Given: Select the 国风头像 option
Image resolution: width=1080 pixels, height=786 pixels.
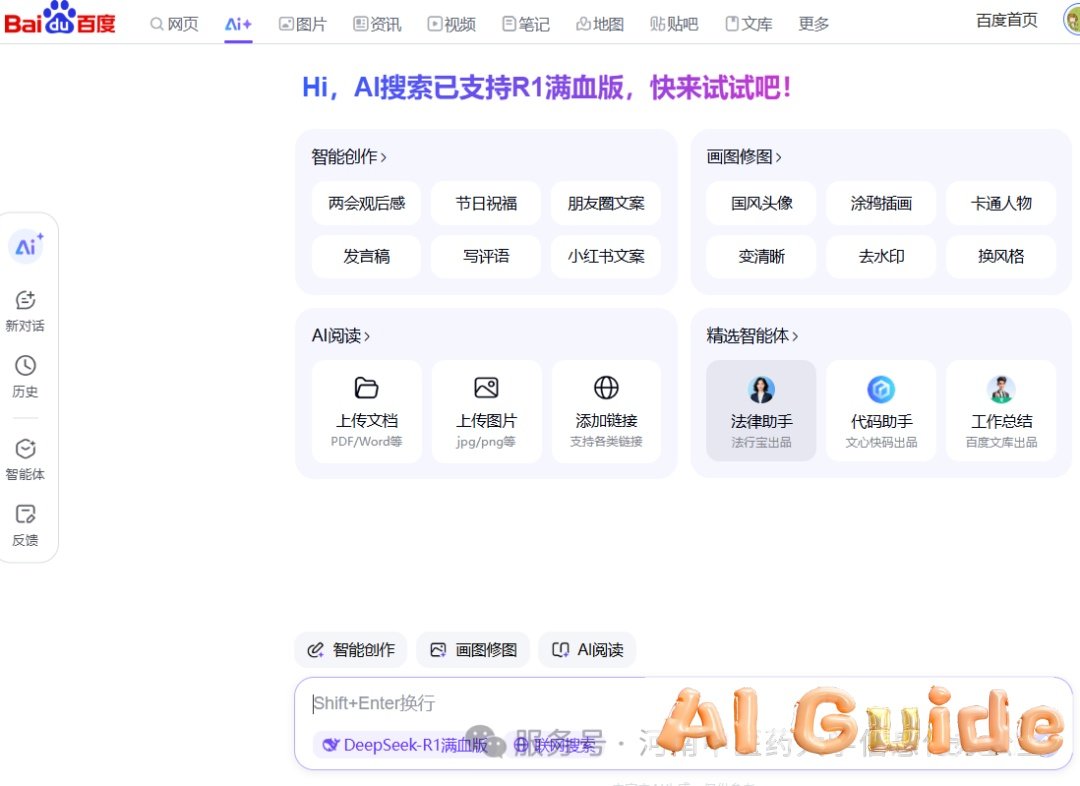Looking at the screenshot, I should tap(762, 203).
